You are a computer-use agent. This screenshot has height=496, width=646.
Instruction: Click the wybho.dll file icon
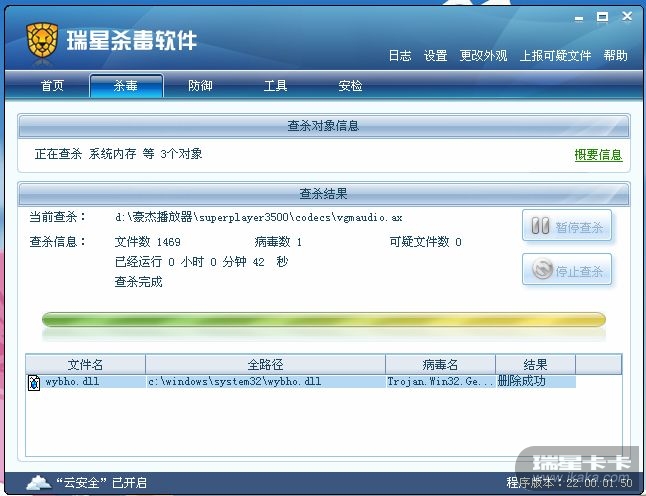(x=34, y=382)
